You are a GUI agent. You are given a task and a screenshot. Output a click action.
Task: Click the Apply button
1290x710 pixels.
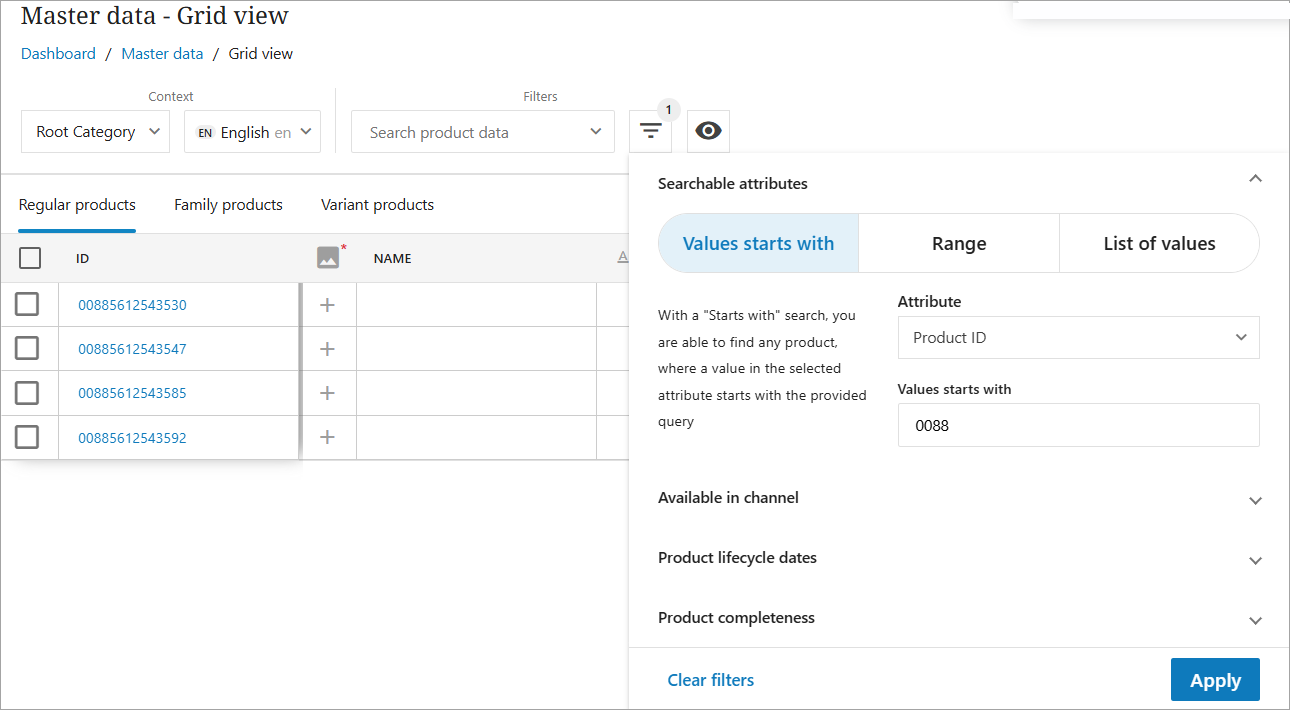[1214, 680]
